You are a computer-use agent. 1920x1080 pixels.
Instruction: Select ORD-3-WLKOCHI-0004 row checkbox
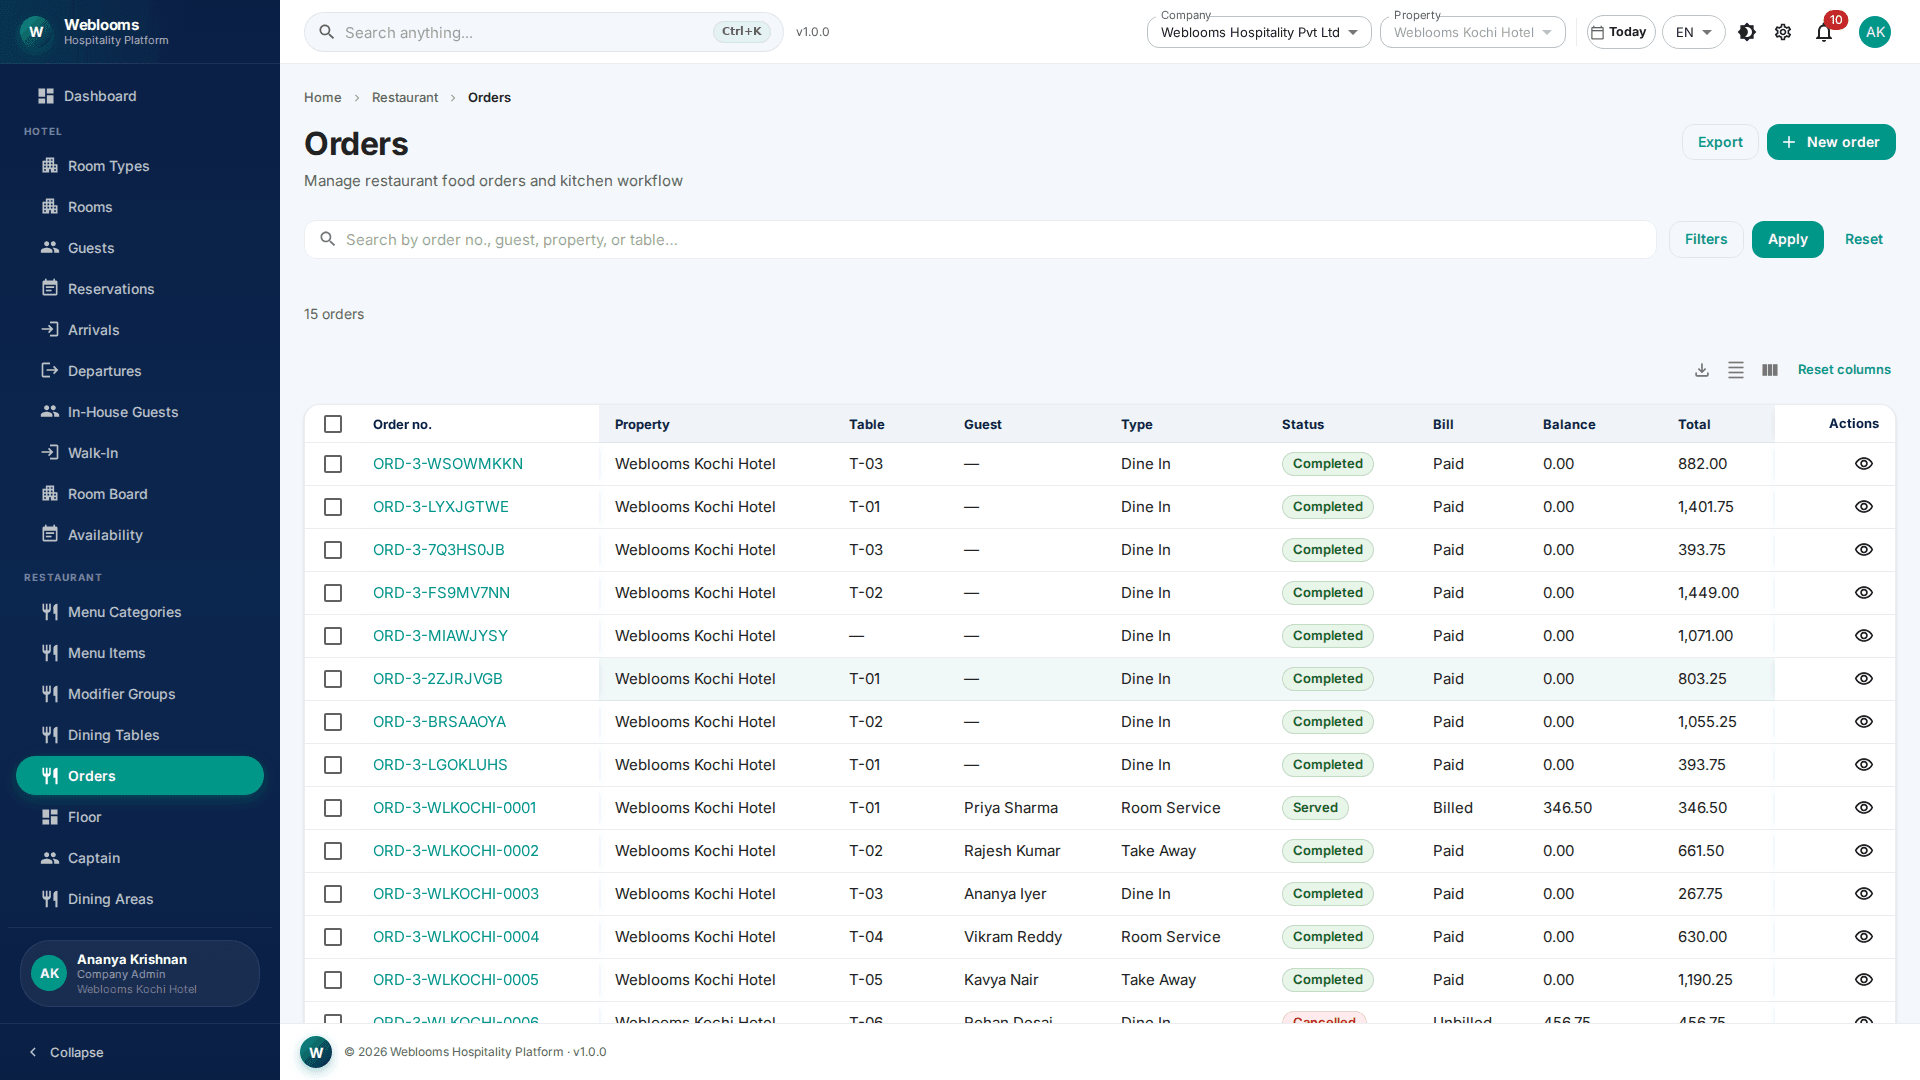(x=333, y=937)
